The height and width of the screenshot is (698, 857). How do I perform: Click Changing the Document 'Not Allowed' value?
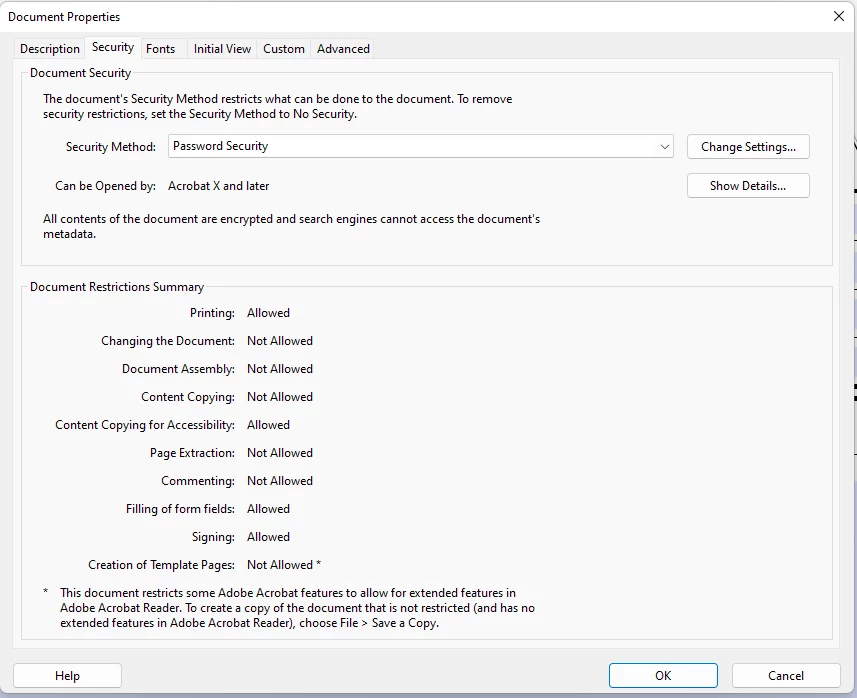(280, 341)
